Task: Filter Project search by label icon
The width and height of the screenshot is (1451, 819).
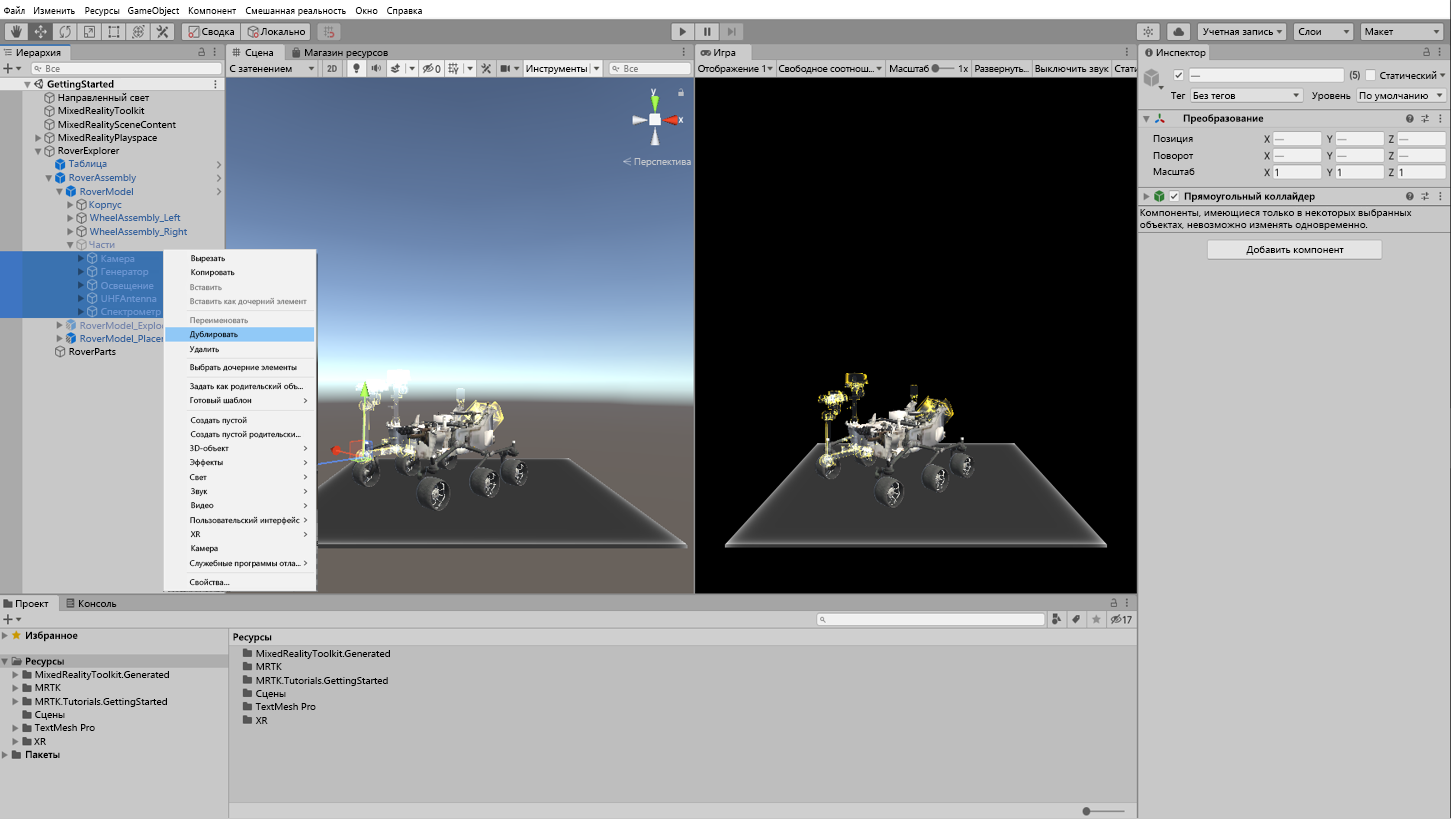Action: pyautogui.click(x=1076, y=620)
